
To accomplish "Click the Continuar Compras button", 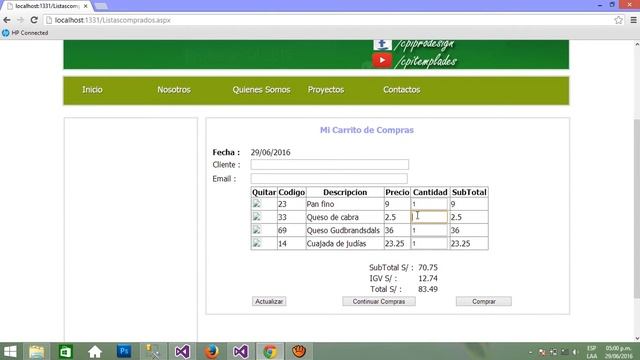I will 379,301.
